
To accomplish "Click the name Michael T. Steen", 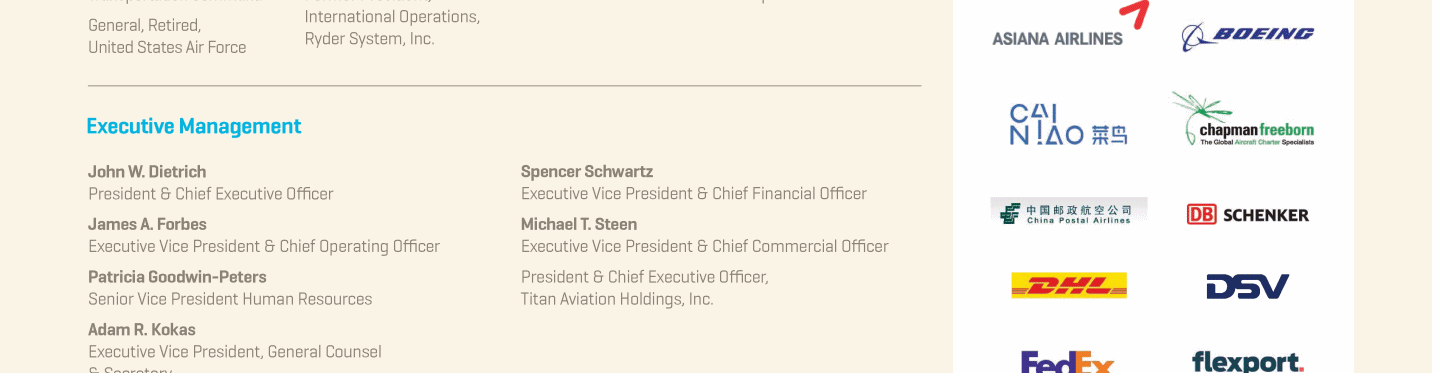I will pyautogui.click(x=579, y=224).
